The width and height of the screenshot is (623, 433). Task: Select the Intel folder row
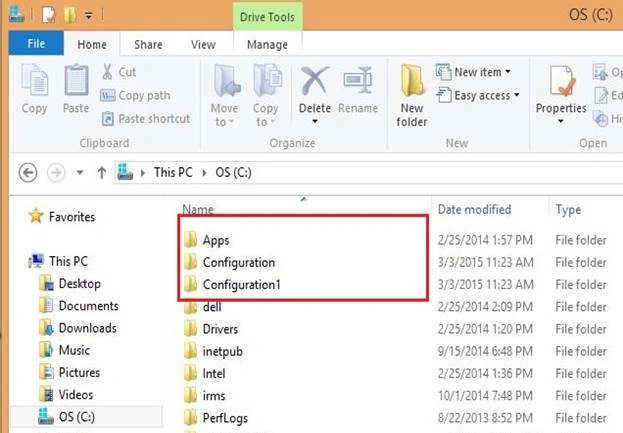pos(395,373)
